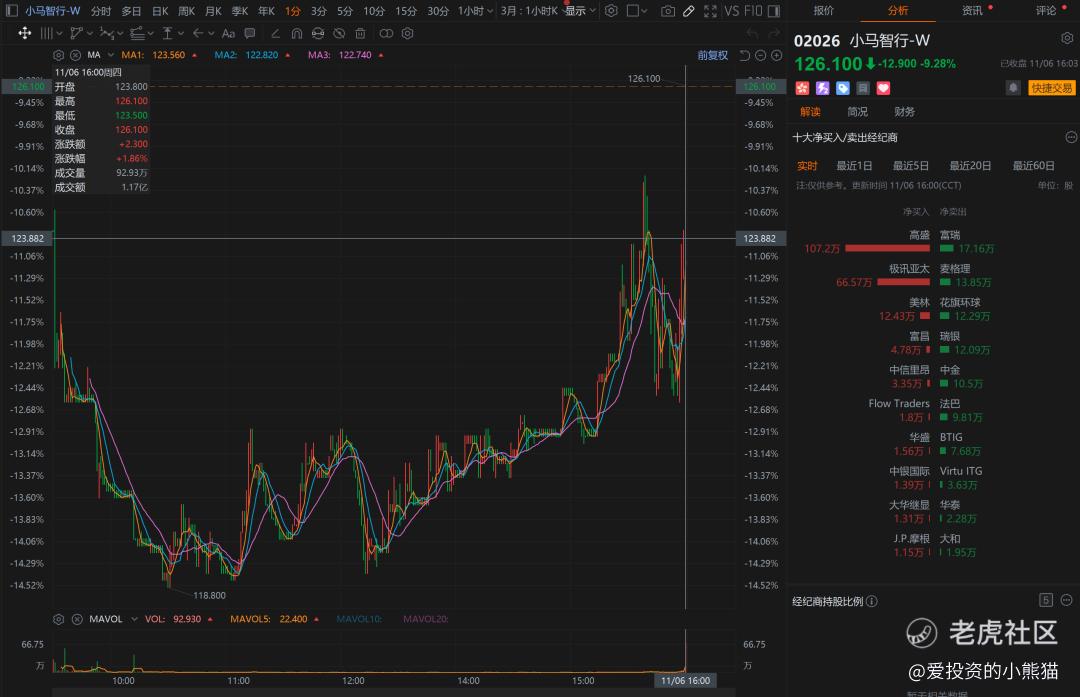Delete drawings with the trash icon

pos(360,33)
